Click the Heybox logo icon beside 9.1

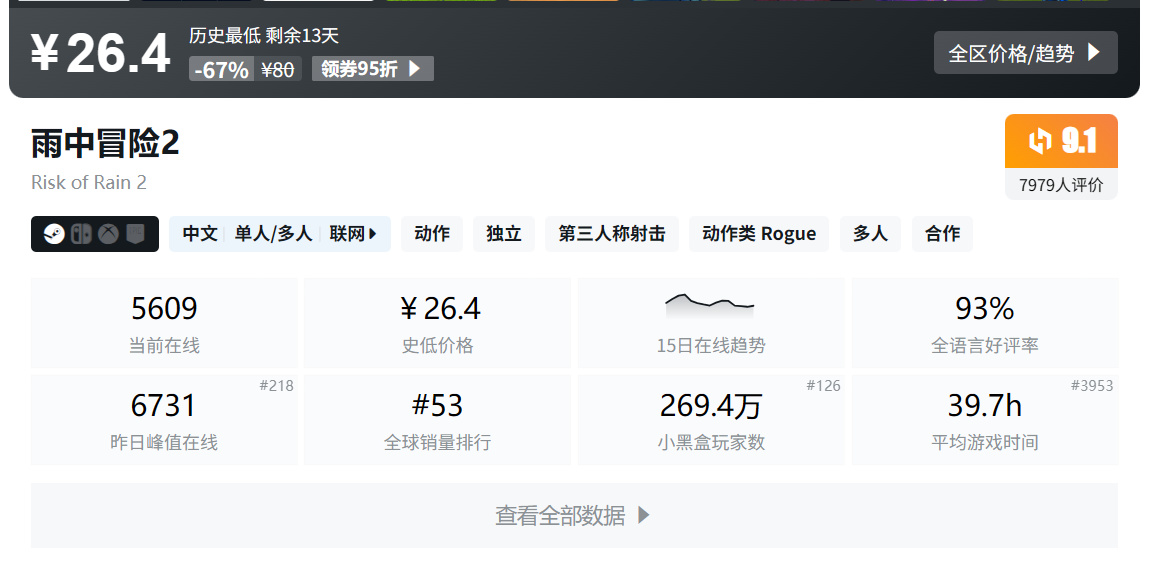(x=1040, y=141)
